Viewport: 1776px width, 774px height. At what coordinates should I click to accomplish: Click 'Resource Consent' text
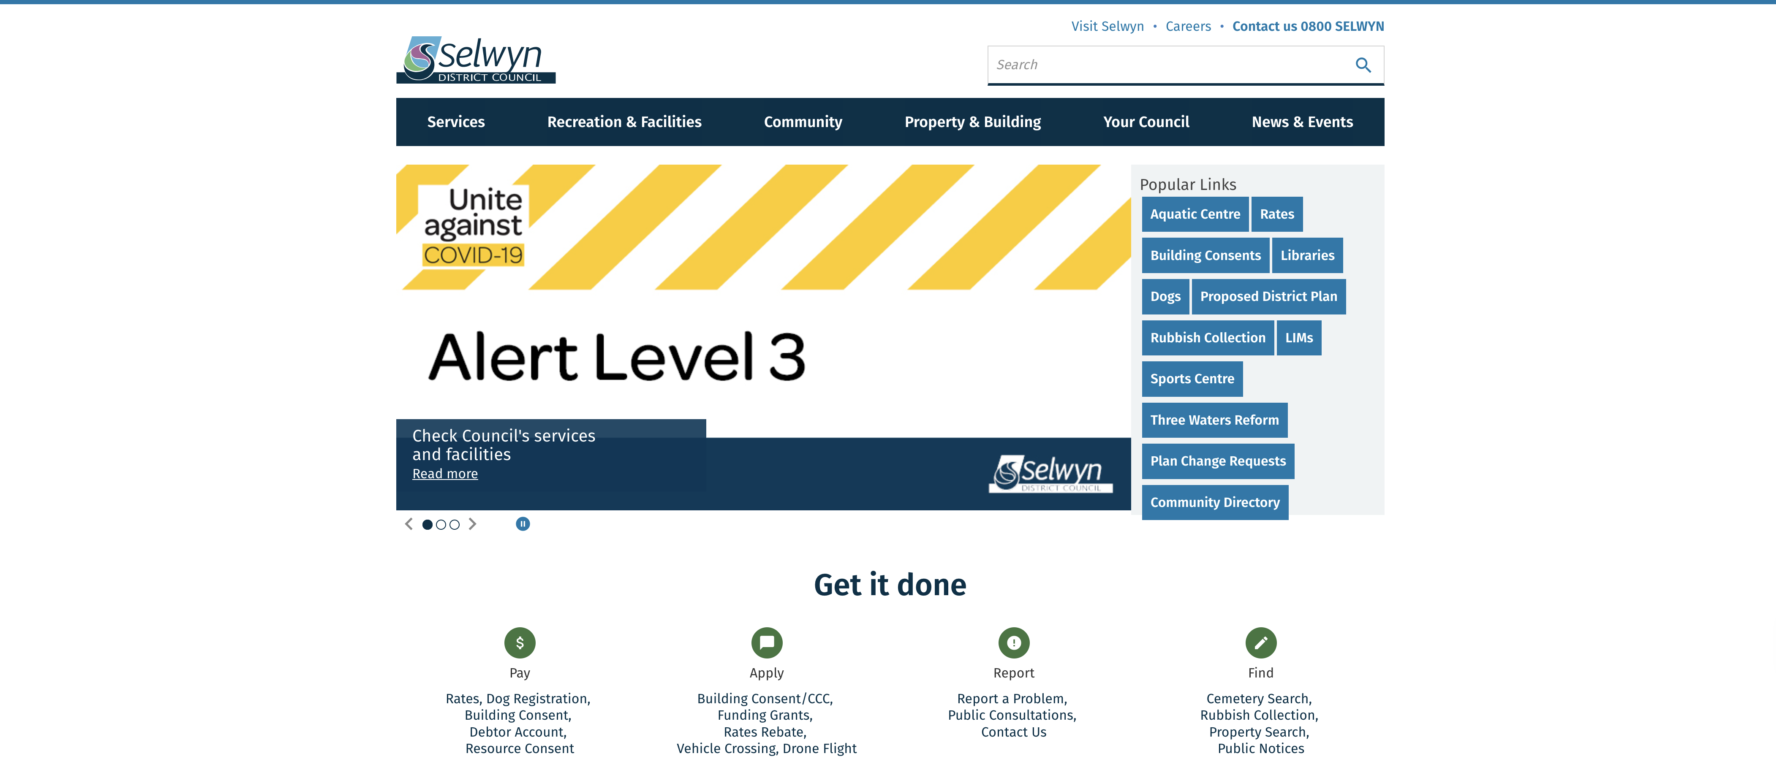click(x=520, y=749)
